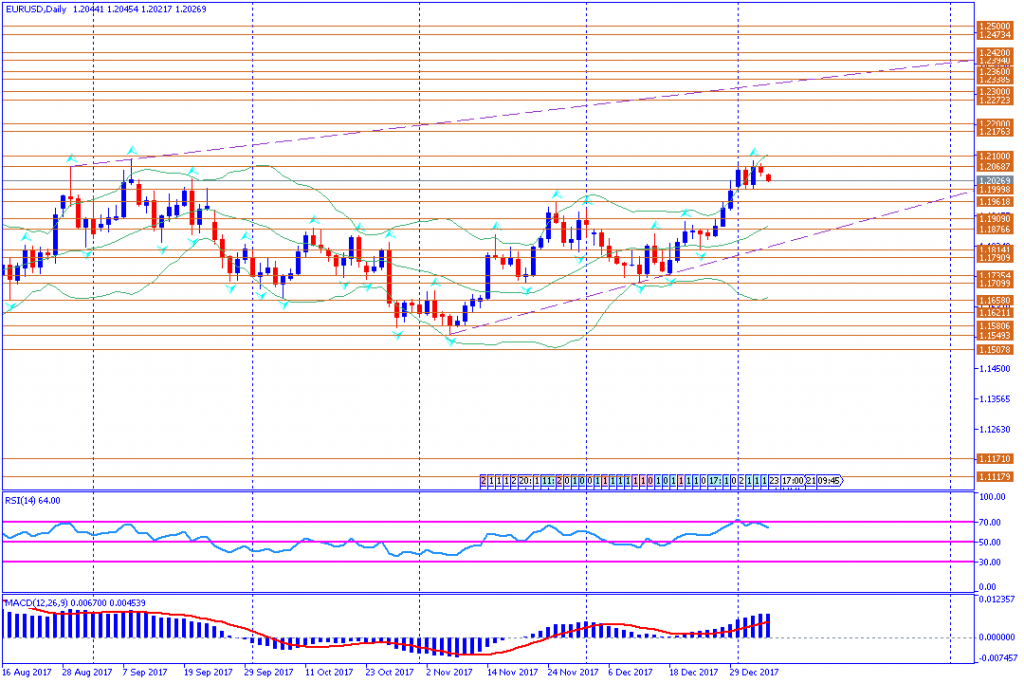Click the 29 Dec 2017 date label
The width and height of the screenshot is (1024, 683).
click(754, 673)
